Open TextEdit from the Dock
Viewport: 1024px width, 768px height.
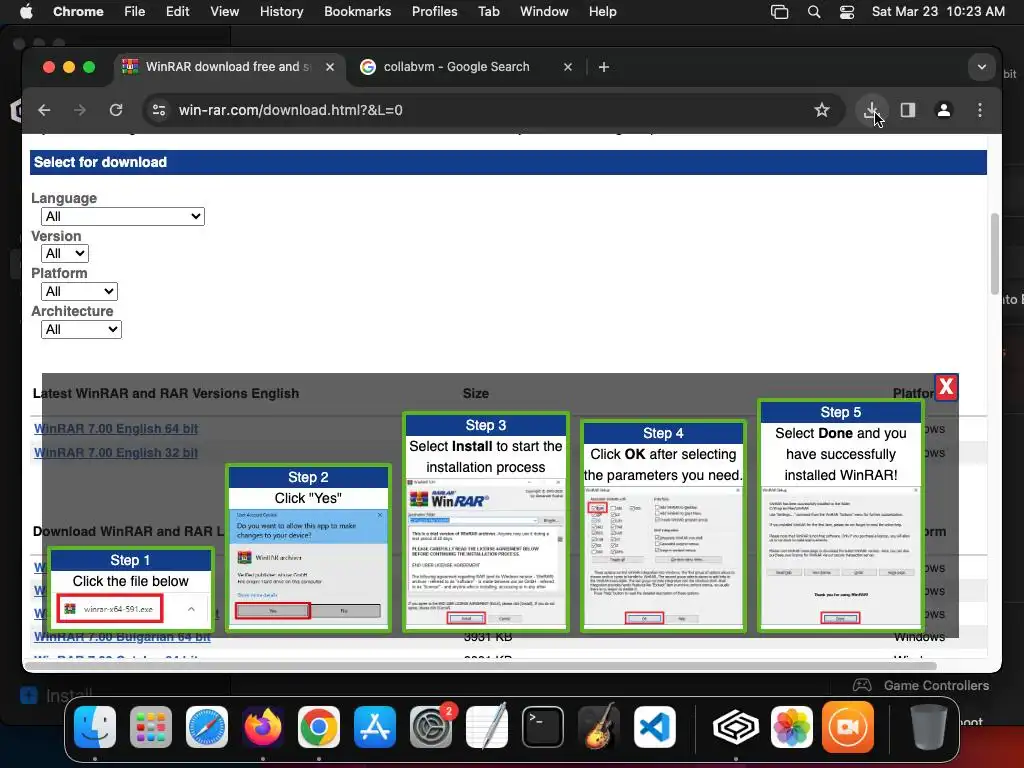[x=487, y=727]
